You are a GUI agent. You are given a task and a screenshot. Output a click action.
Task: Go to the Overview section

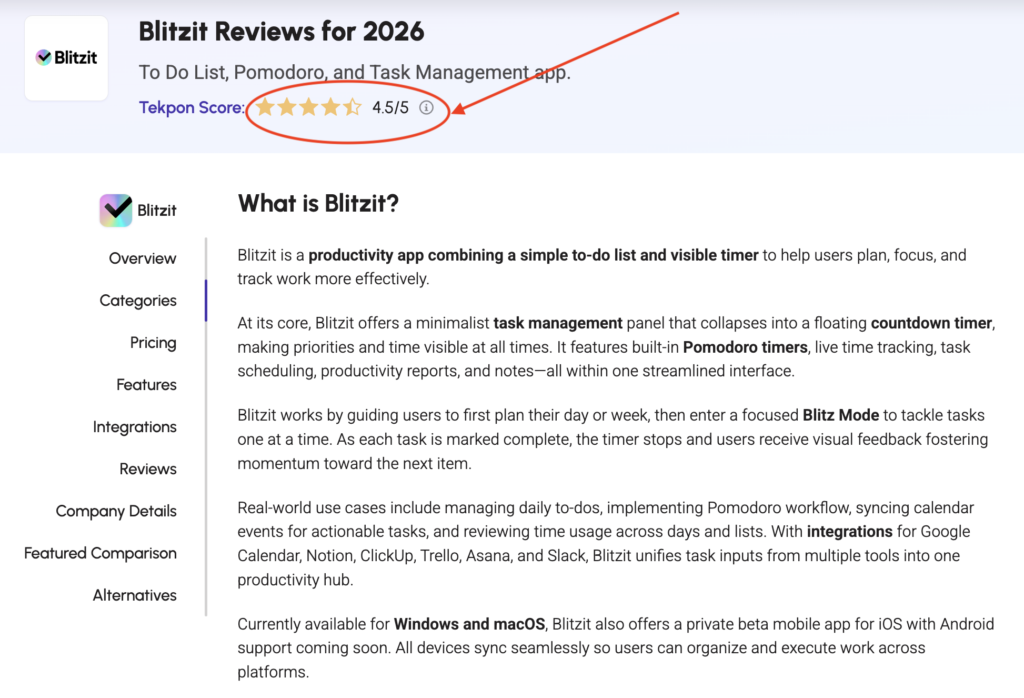point(142,259)
